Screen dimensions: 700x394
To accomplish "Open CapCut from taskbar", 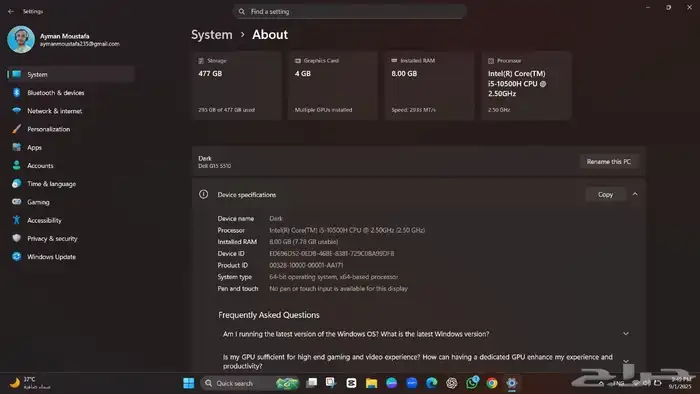I will pyautogui.click(x=351, y=383).
